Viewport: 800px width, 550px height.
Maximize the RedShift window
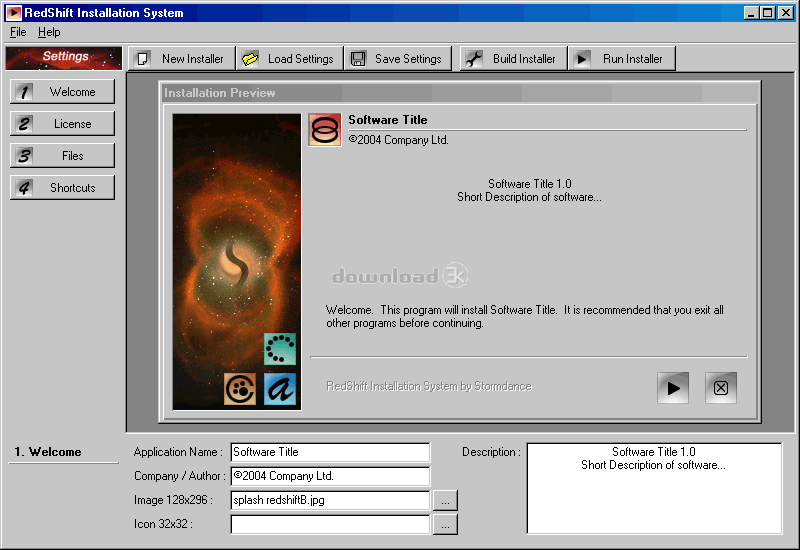[767, 13]
